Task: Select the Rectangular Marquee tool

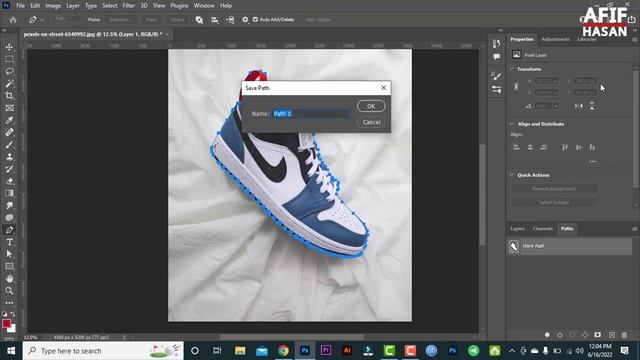Action: click(9, 59)
